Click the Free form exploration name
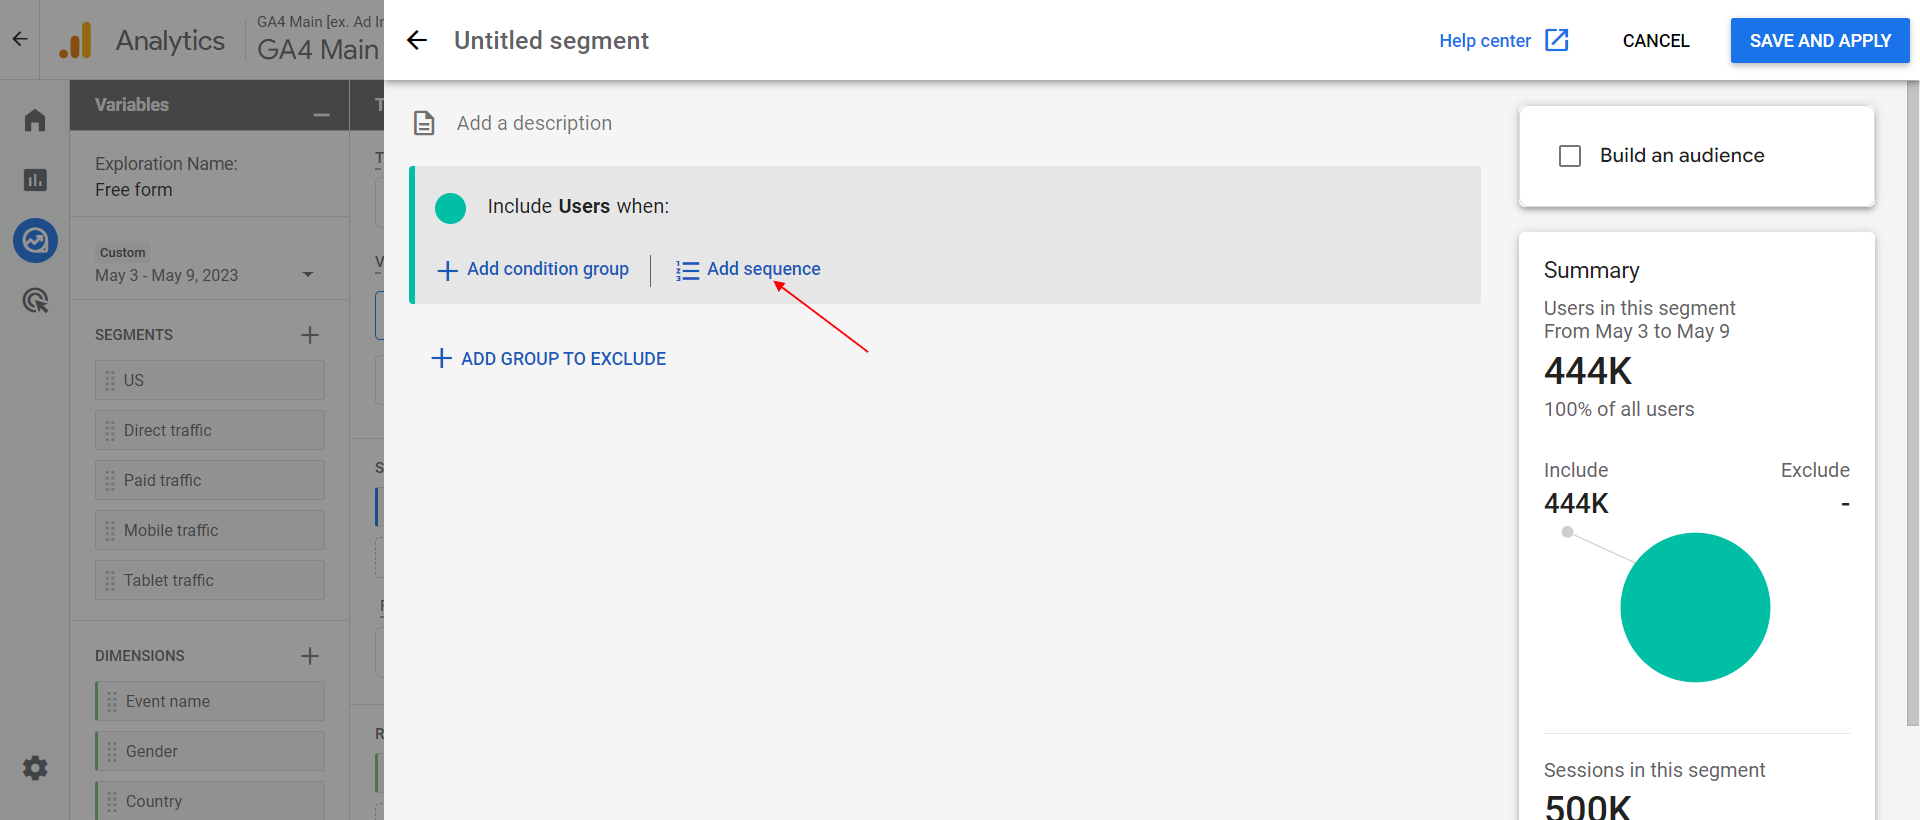The image size is (1920, 820). click(x=134, y=190)
